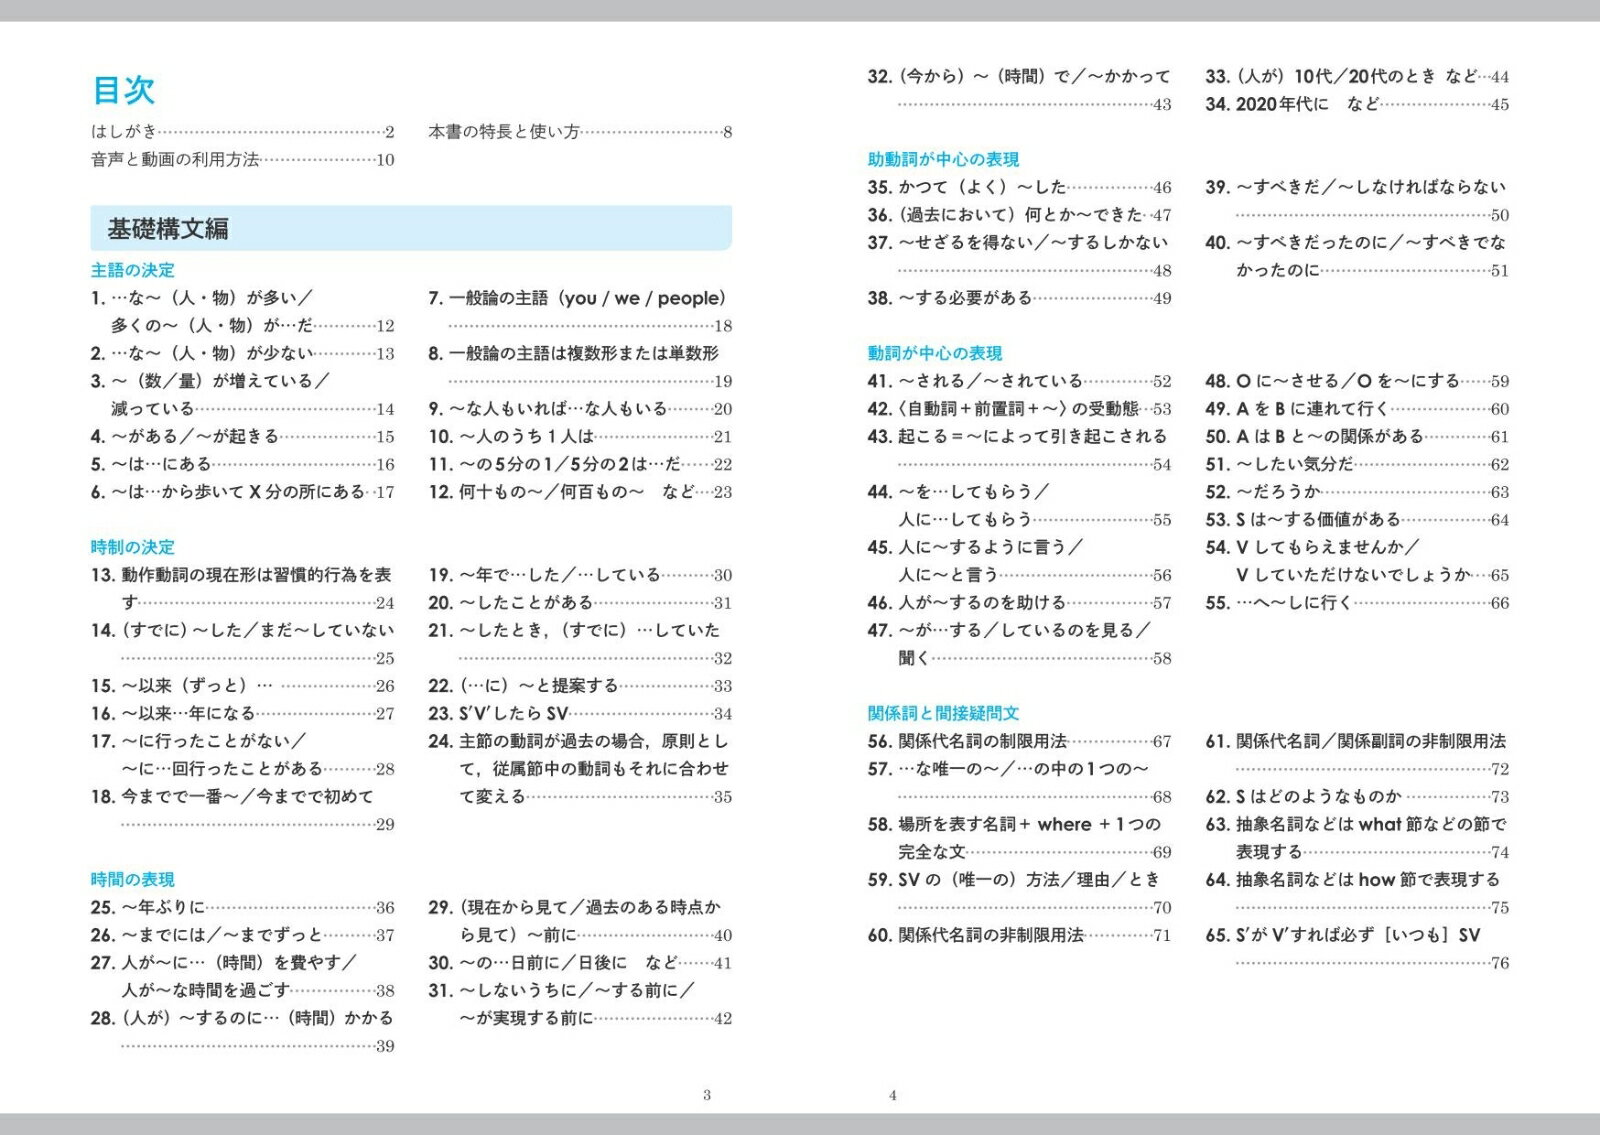Go to 関係詞と間接疑問文 section heading
This screenshot has height=1135, width=1600.
click(x=943, y=713)
